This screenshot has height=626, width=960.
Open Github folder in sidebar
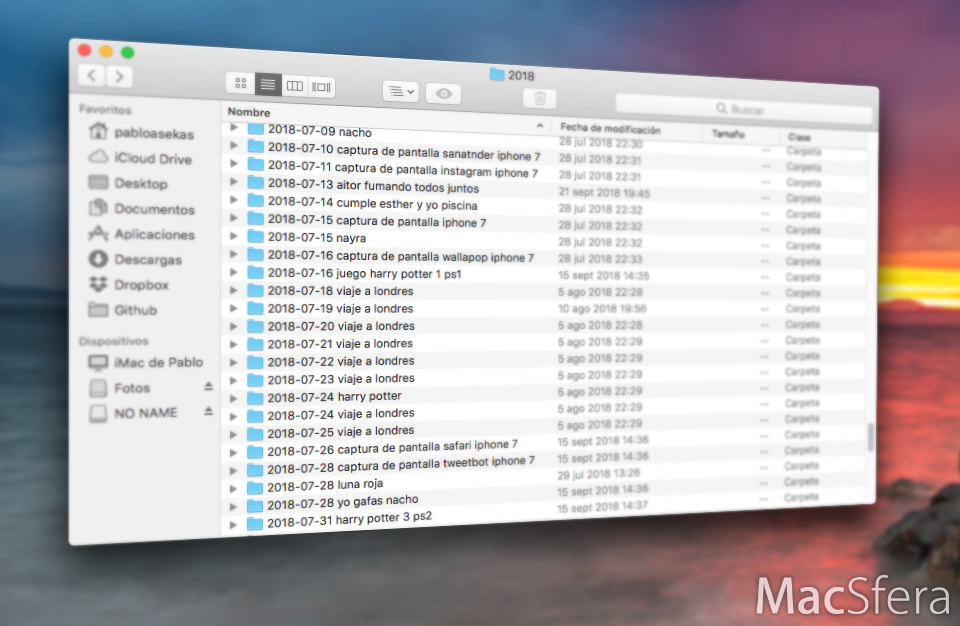123,309
